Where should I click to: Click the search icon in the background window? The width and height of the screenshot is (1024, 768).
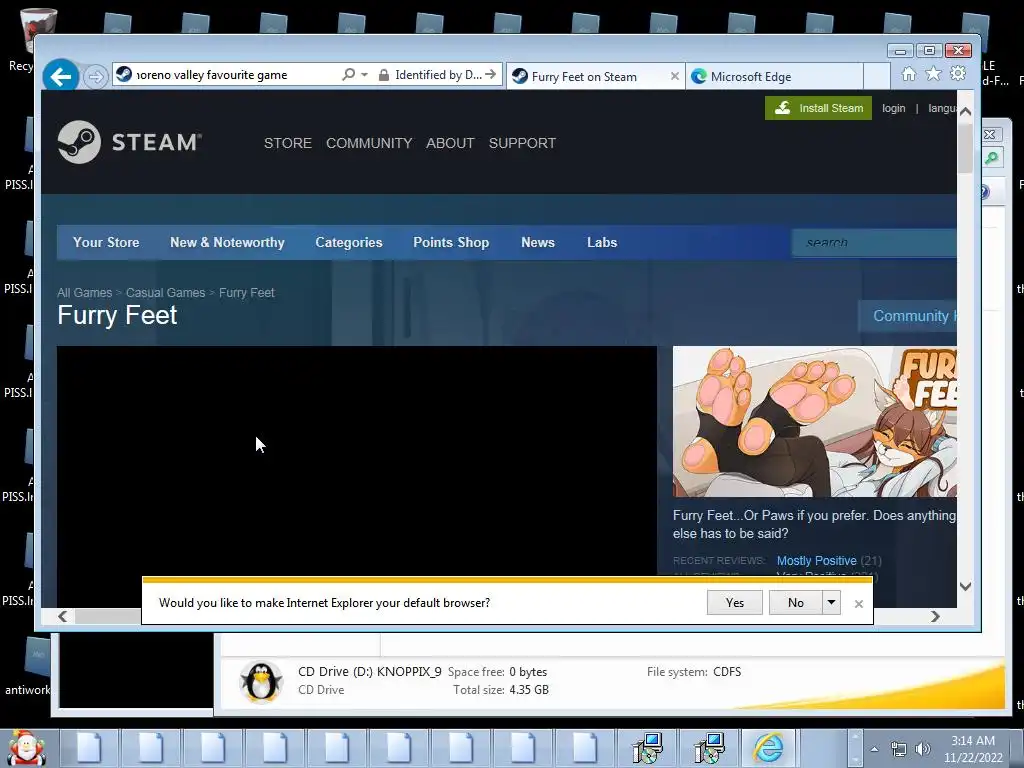[993, 158]
